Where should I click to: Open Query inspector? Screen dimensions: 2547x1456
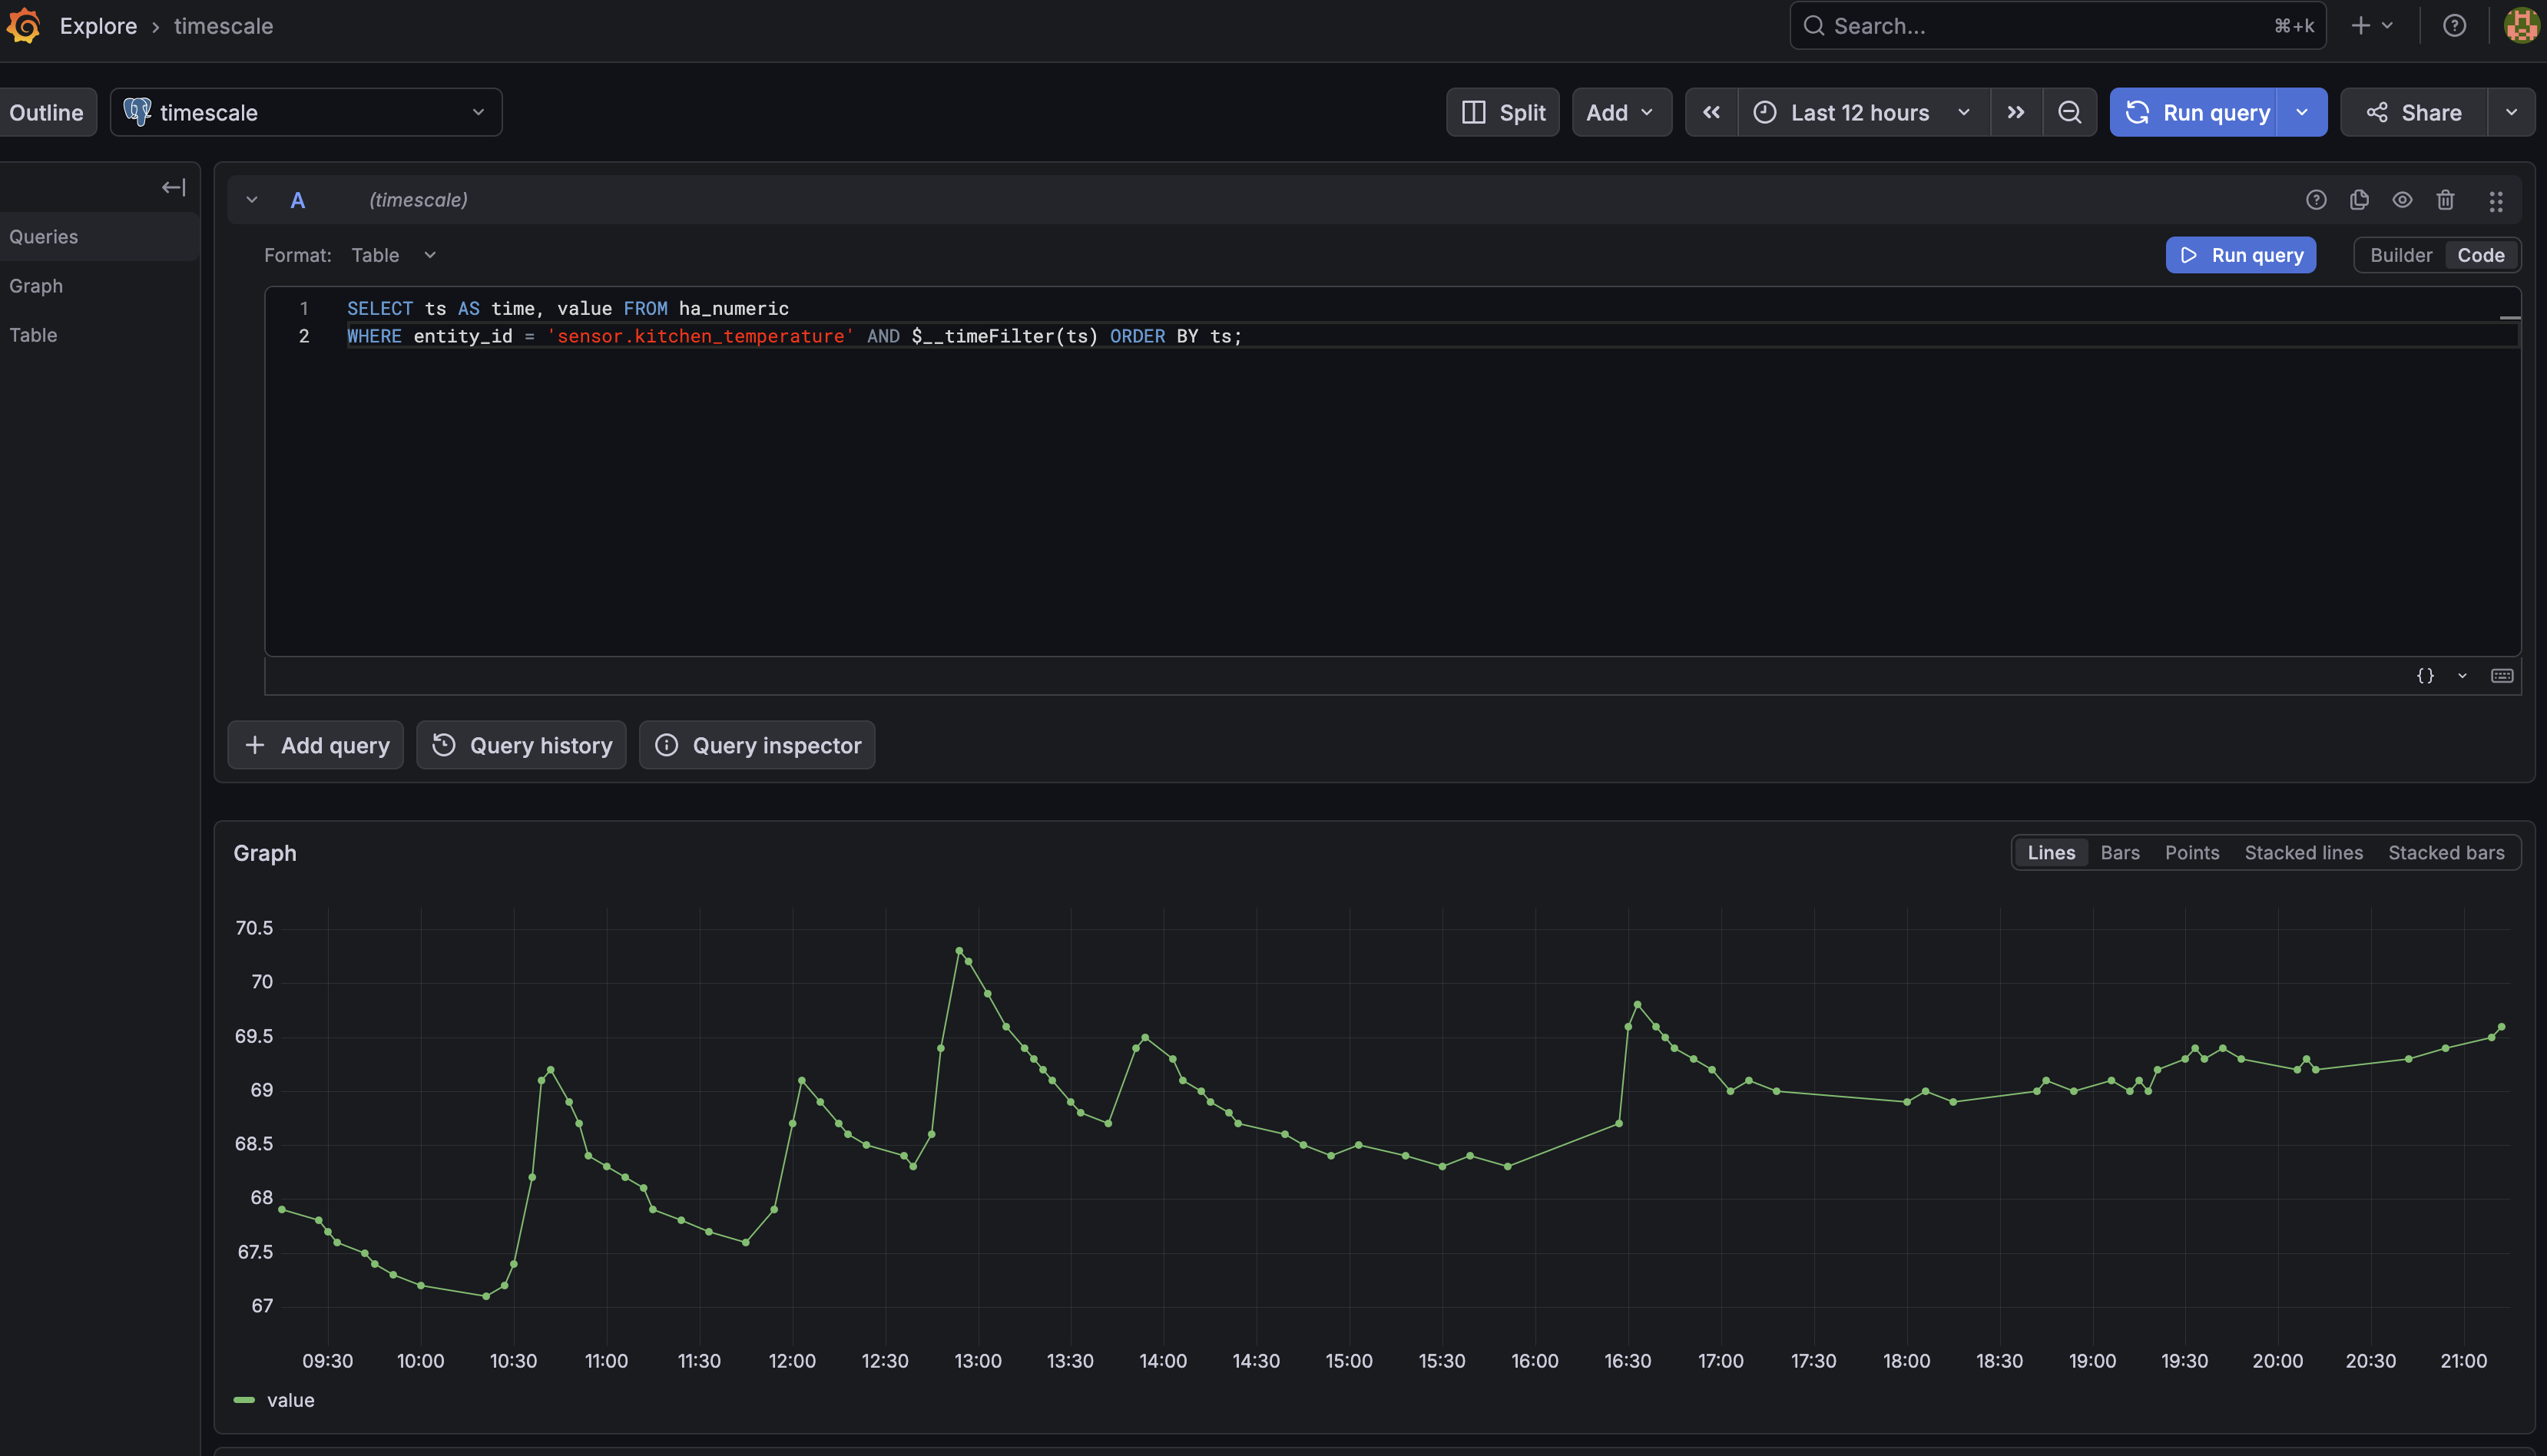point(757,745)
